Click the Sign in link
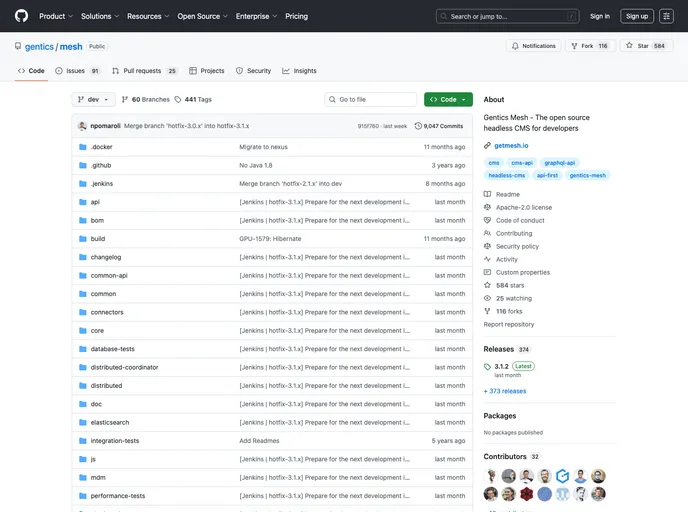 pyautogui.click(x=600, y=16)
